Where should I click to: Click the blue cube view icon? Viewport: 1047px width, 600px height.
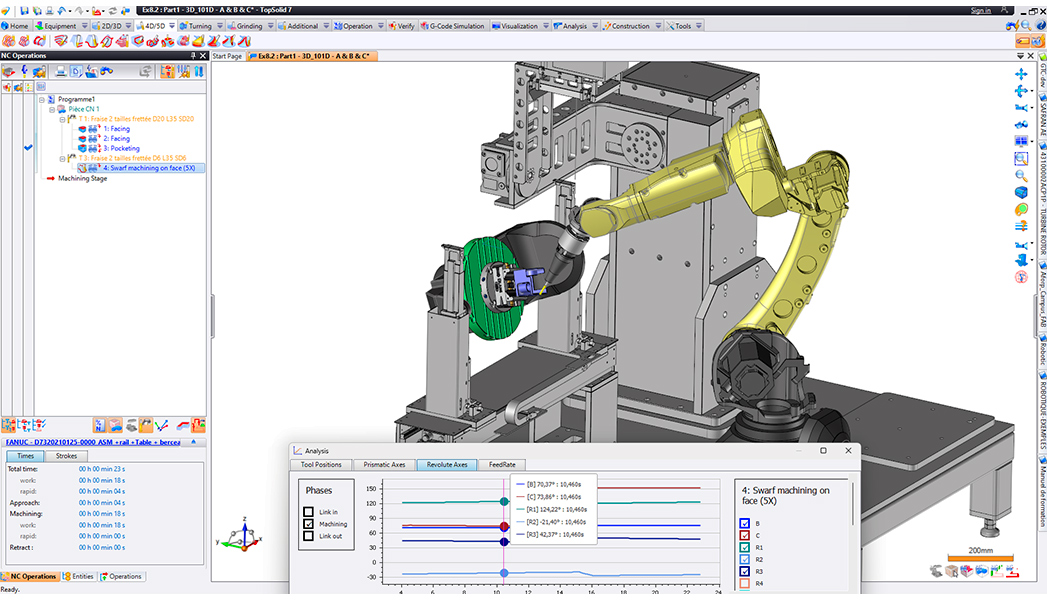click(1021, 192)
